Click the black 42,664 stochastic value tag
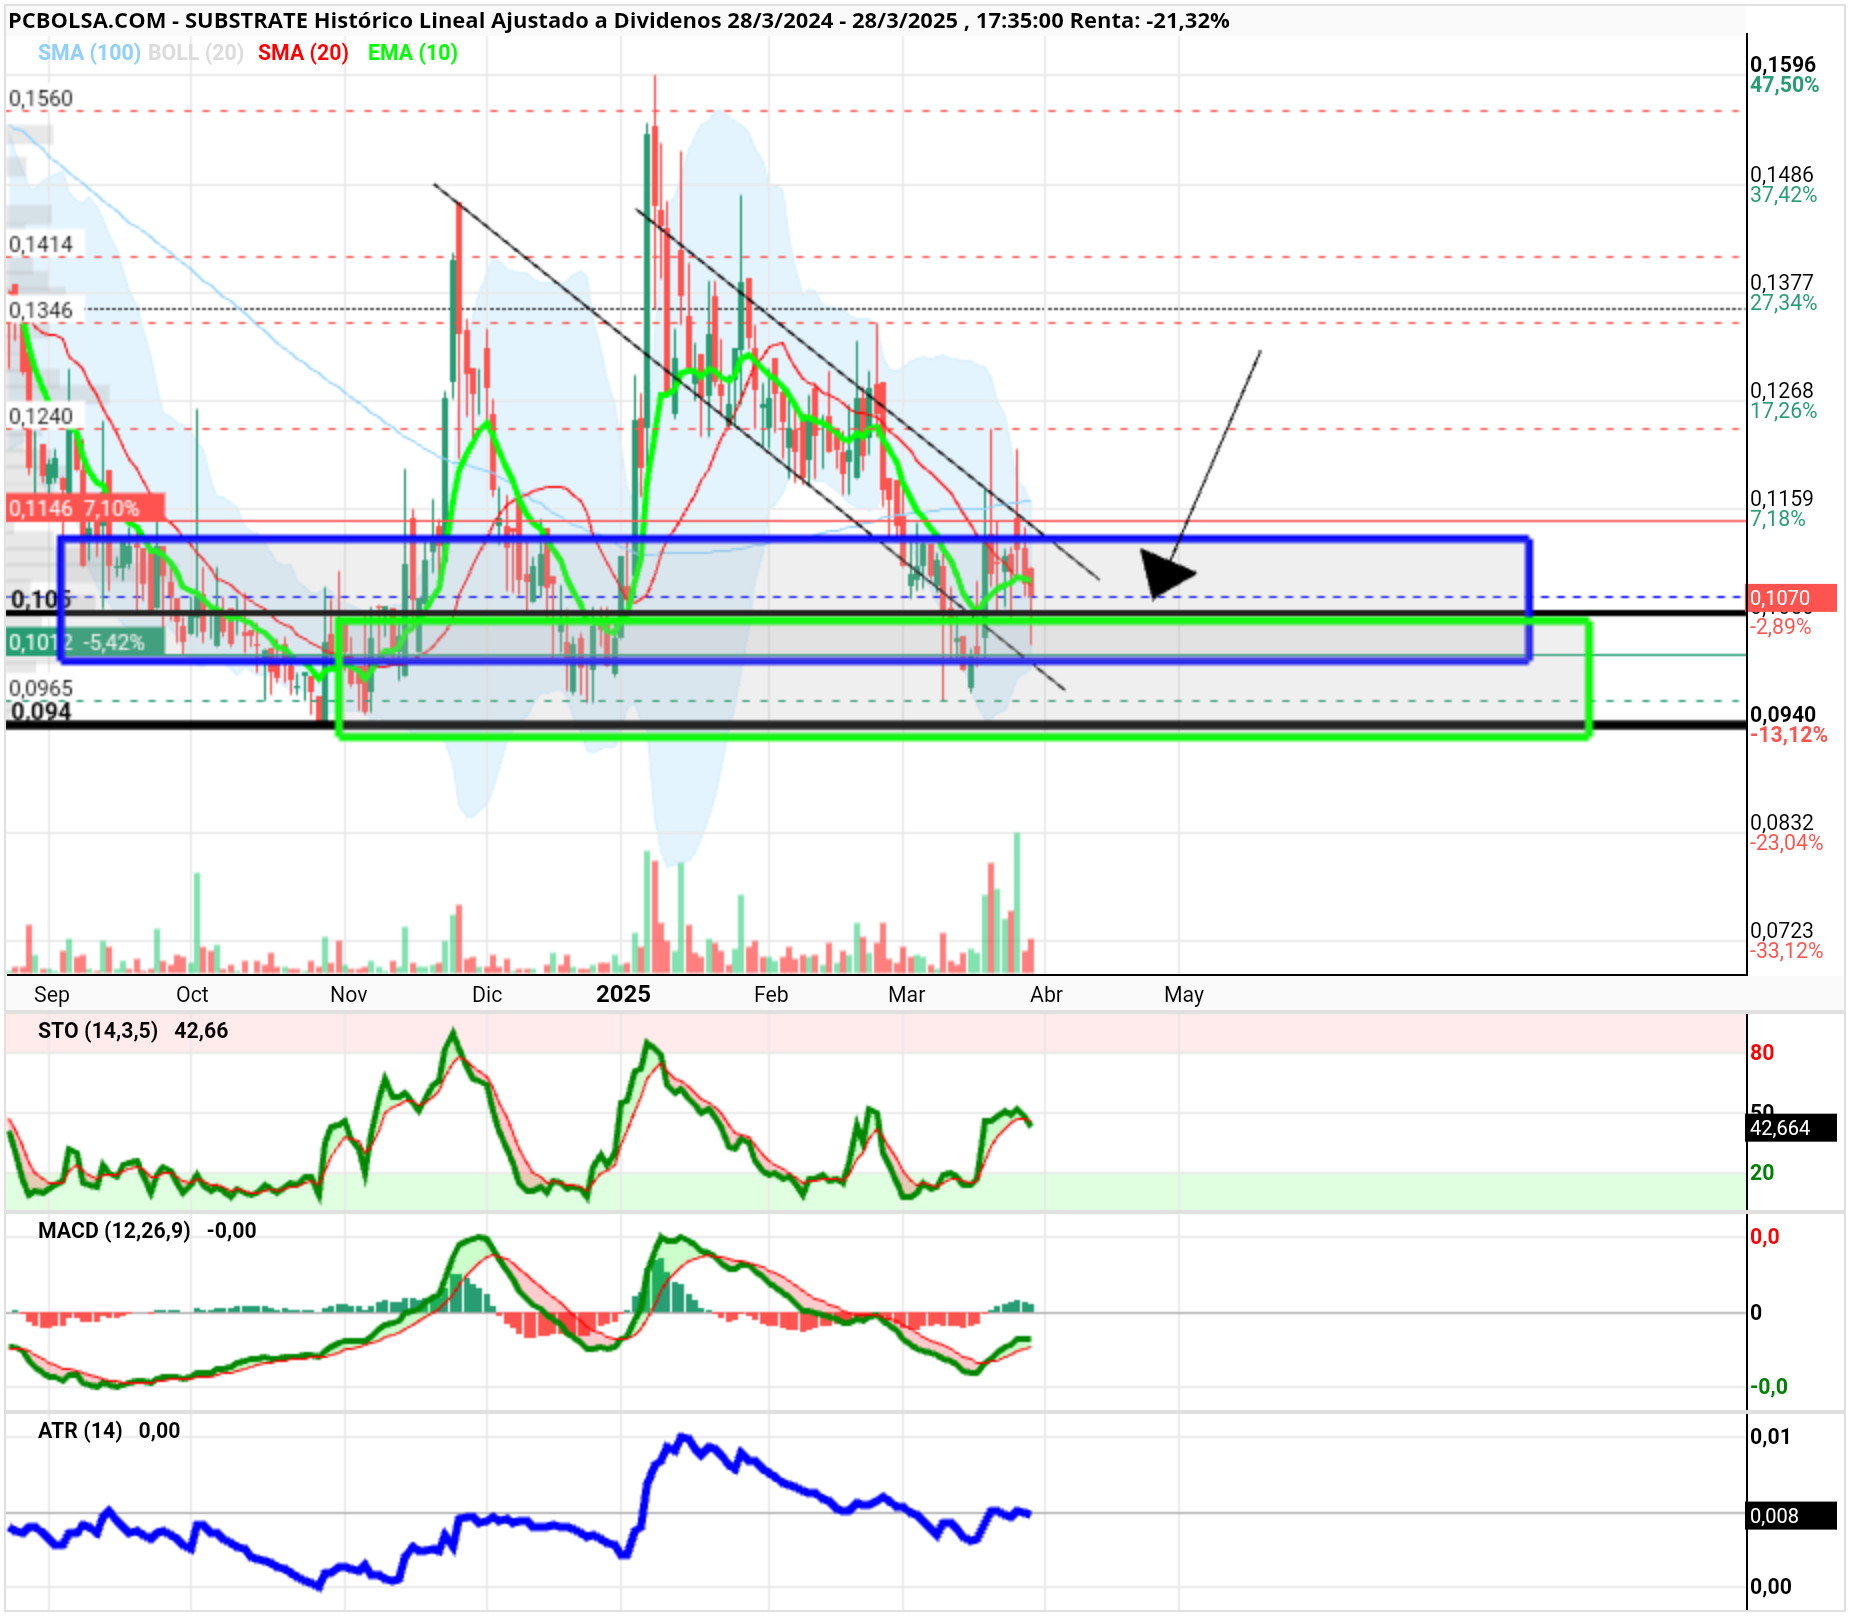Image resolution: width=1850 pixels, height=1616 pixels. tap(1792, 1128)
